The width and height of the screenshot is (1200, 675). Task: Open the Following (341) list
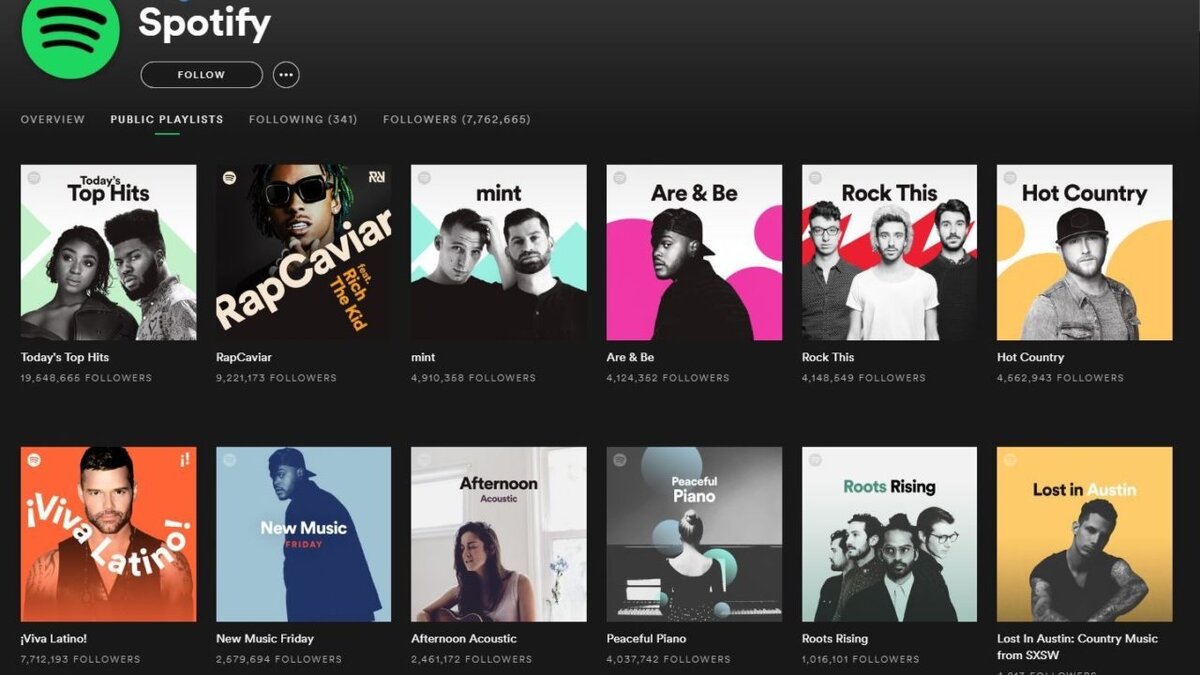302,119
